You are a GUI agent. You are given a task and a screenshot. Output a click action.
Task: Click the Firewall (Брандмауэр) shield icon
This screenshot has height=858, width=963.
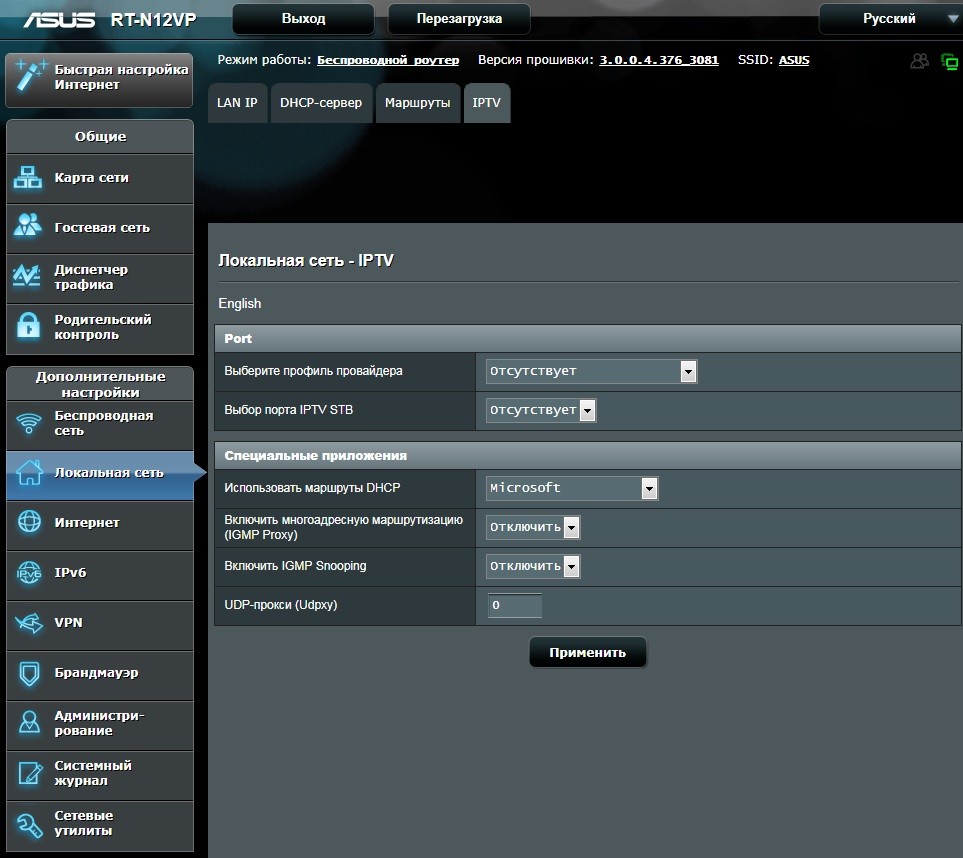point(29,673)
